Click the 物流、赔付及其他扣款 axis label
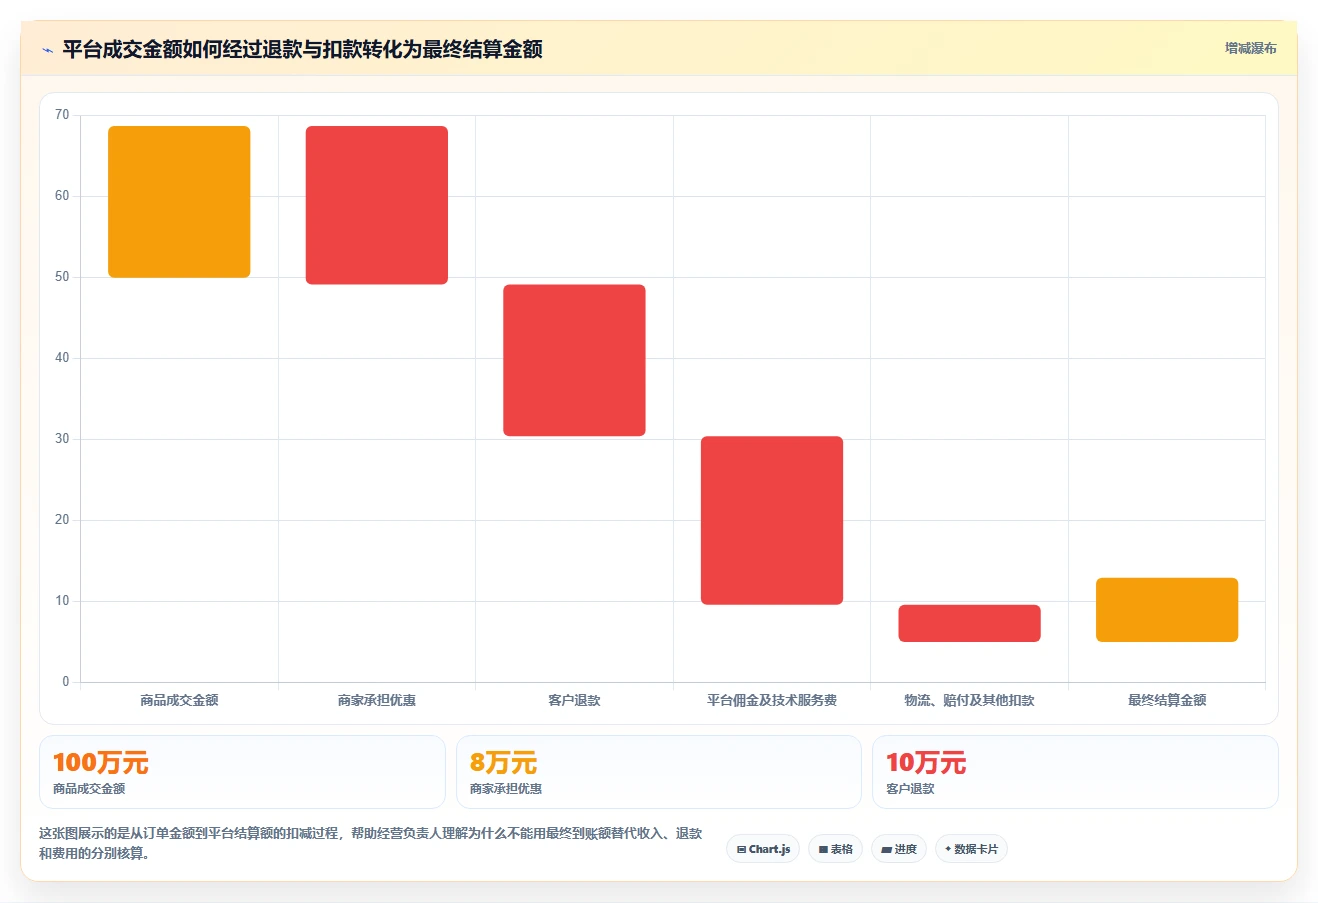Viewport: 1318px width, 903px height. click(969, 700)
